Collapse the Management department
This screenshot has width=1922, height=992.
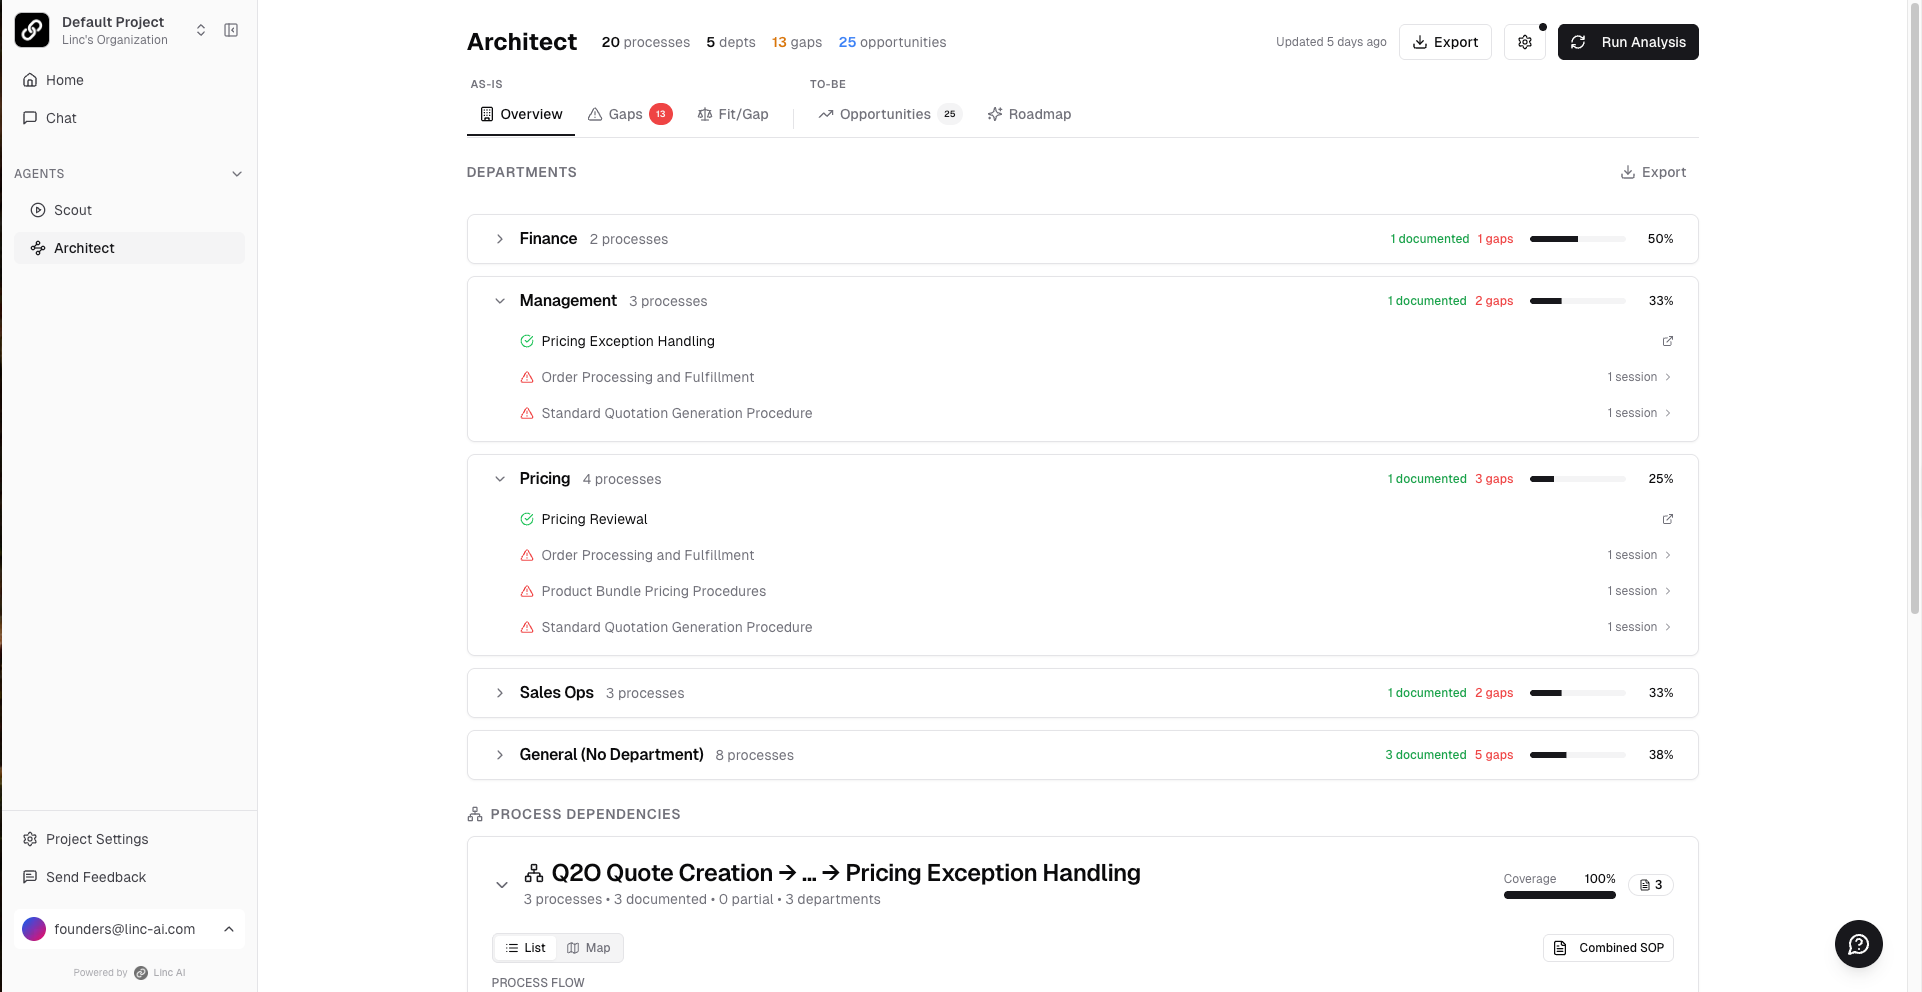(x=500, y=301)
